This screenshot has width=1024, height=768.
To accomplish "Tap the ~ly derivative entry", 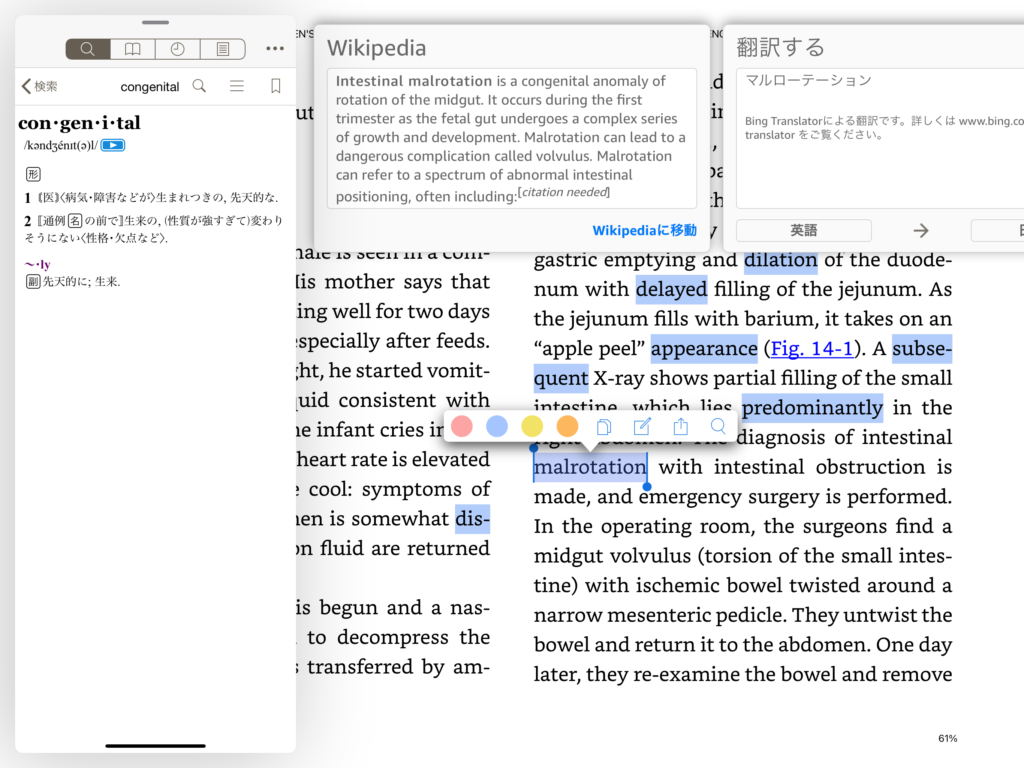I will click(x=37, y=264).
